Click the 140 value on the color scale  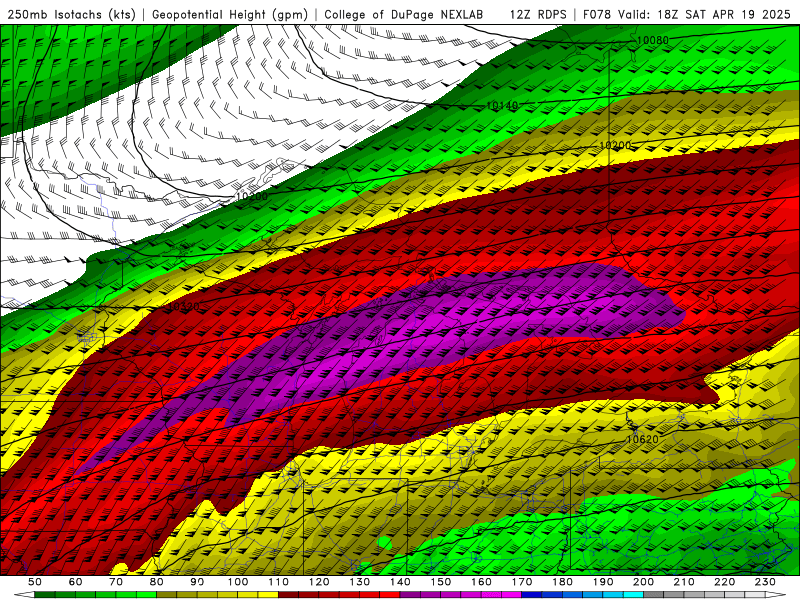[x=400, y=582]
